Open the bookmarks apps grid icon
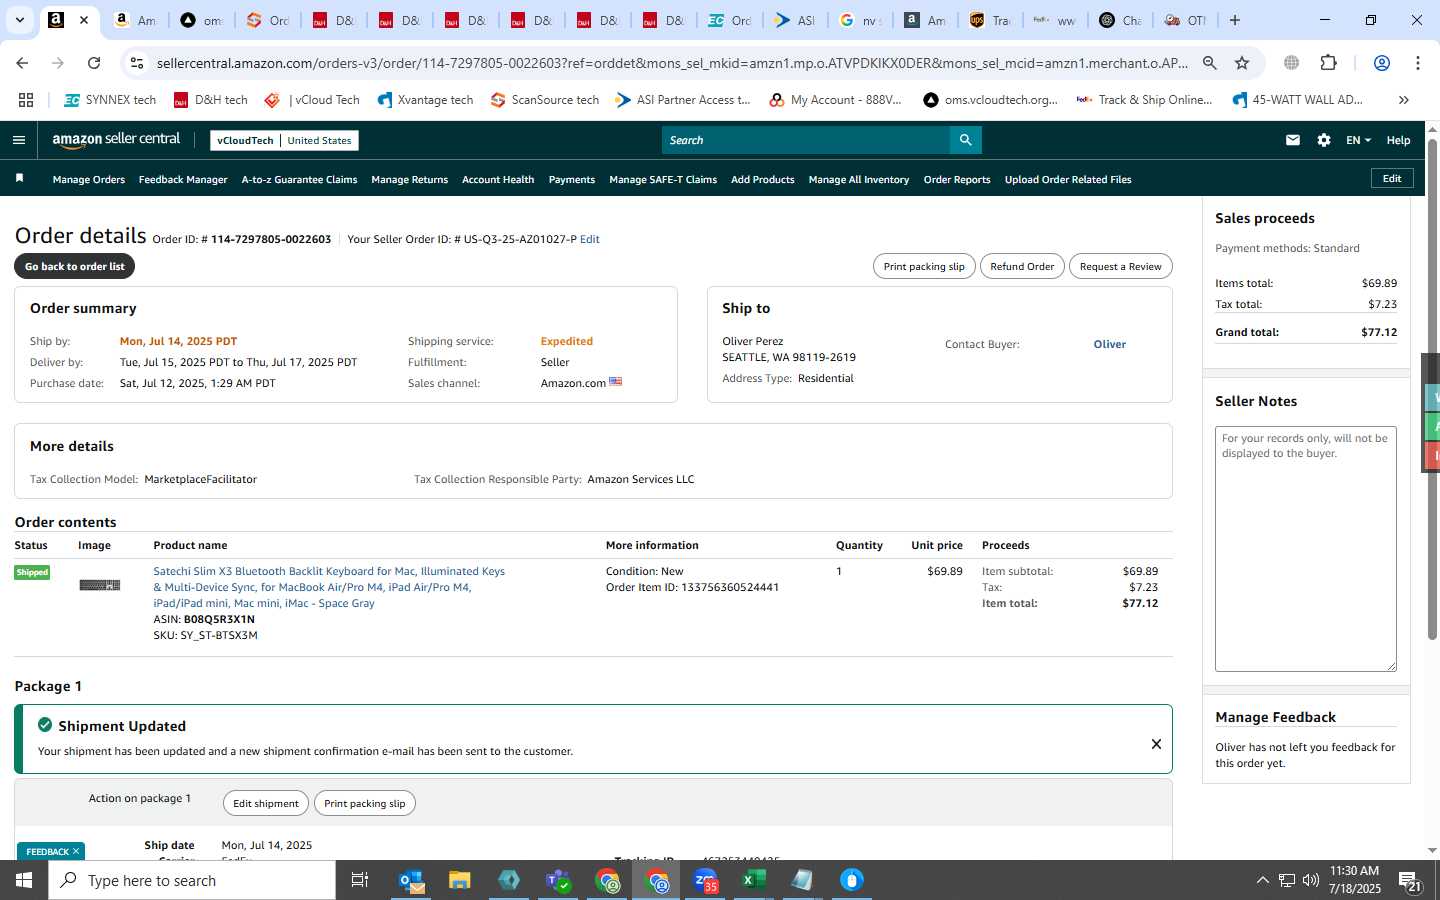Image resolution: width=1440 pixels, height=900 pixels. pos(26,100)
